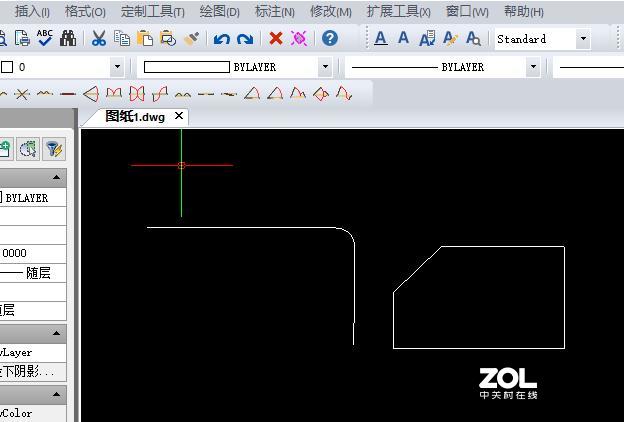
Task: Click the 下阴影... property row
Action: tap(33, 371)
